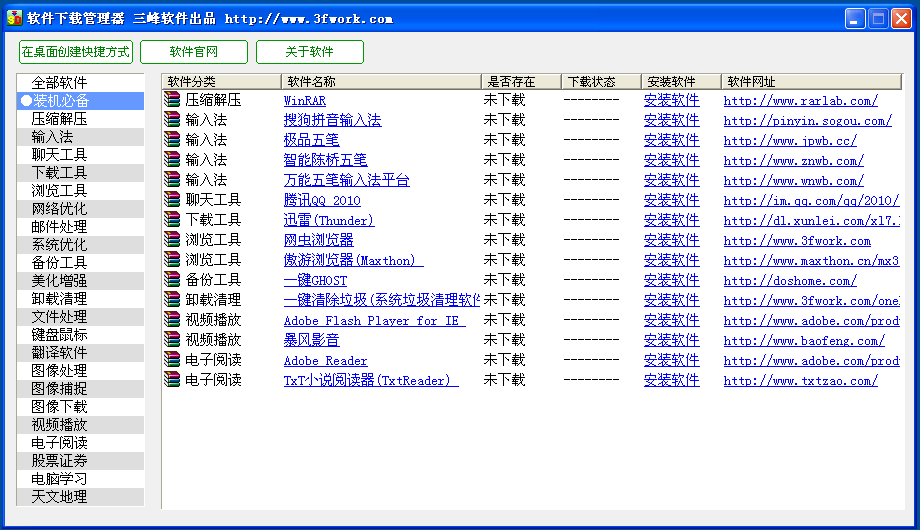Click the icon in the Adobe Reader row
Screen dimensions: 920x530
172,360
